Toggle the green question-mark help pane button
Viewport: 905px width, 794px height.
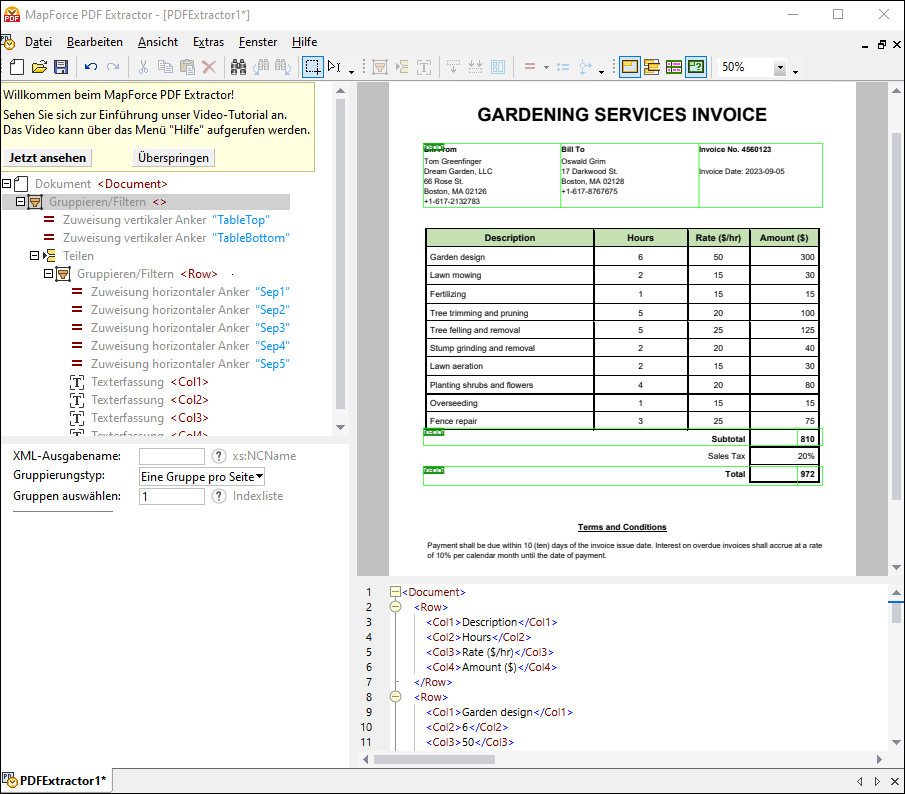(x=696, y=67)
